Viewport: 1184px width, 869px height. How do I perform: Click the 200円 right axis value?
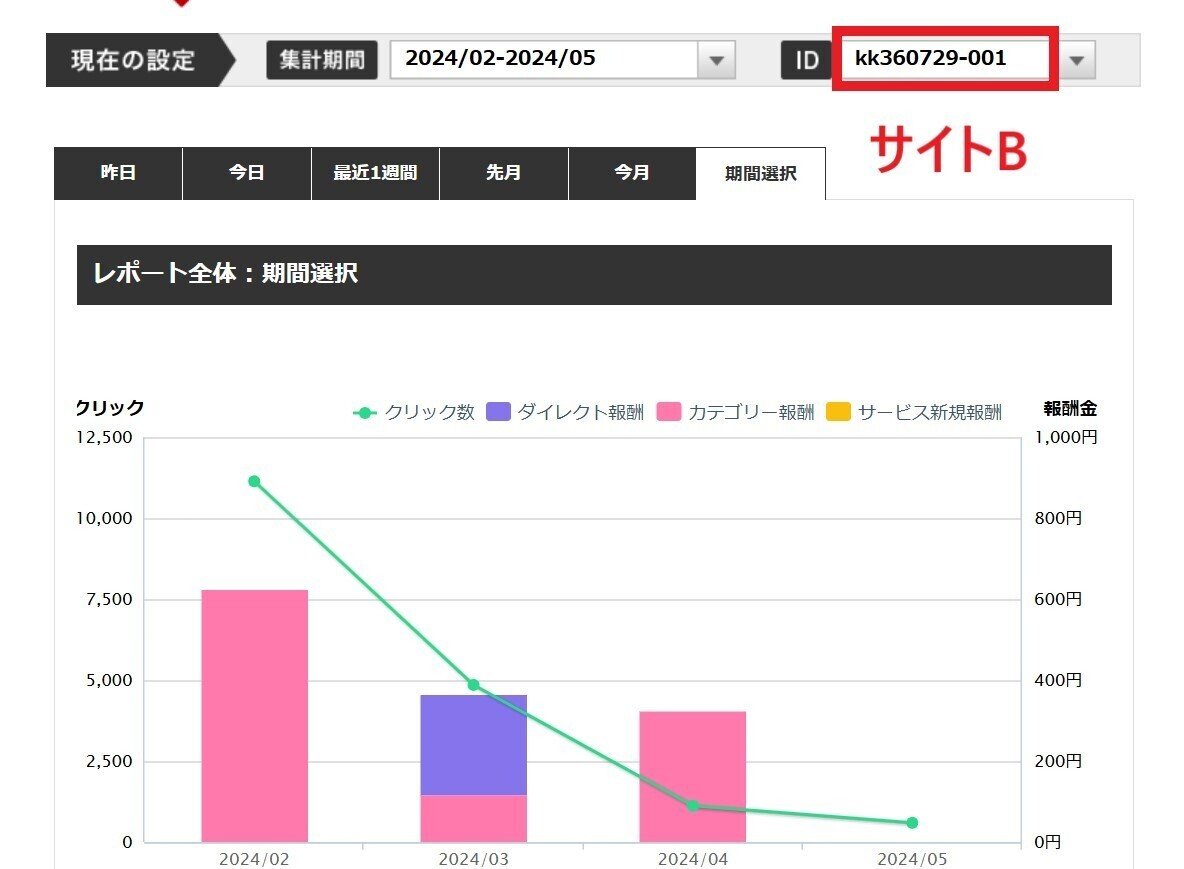coord(1059,761)
